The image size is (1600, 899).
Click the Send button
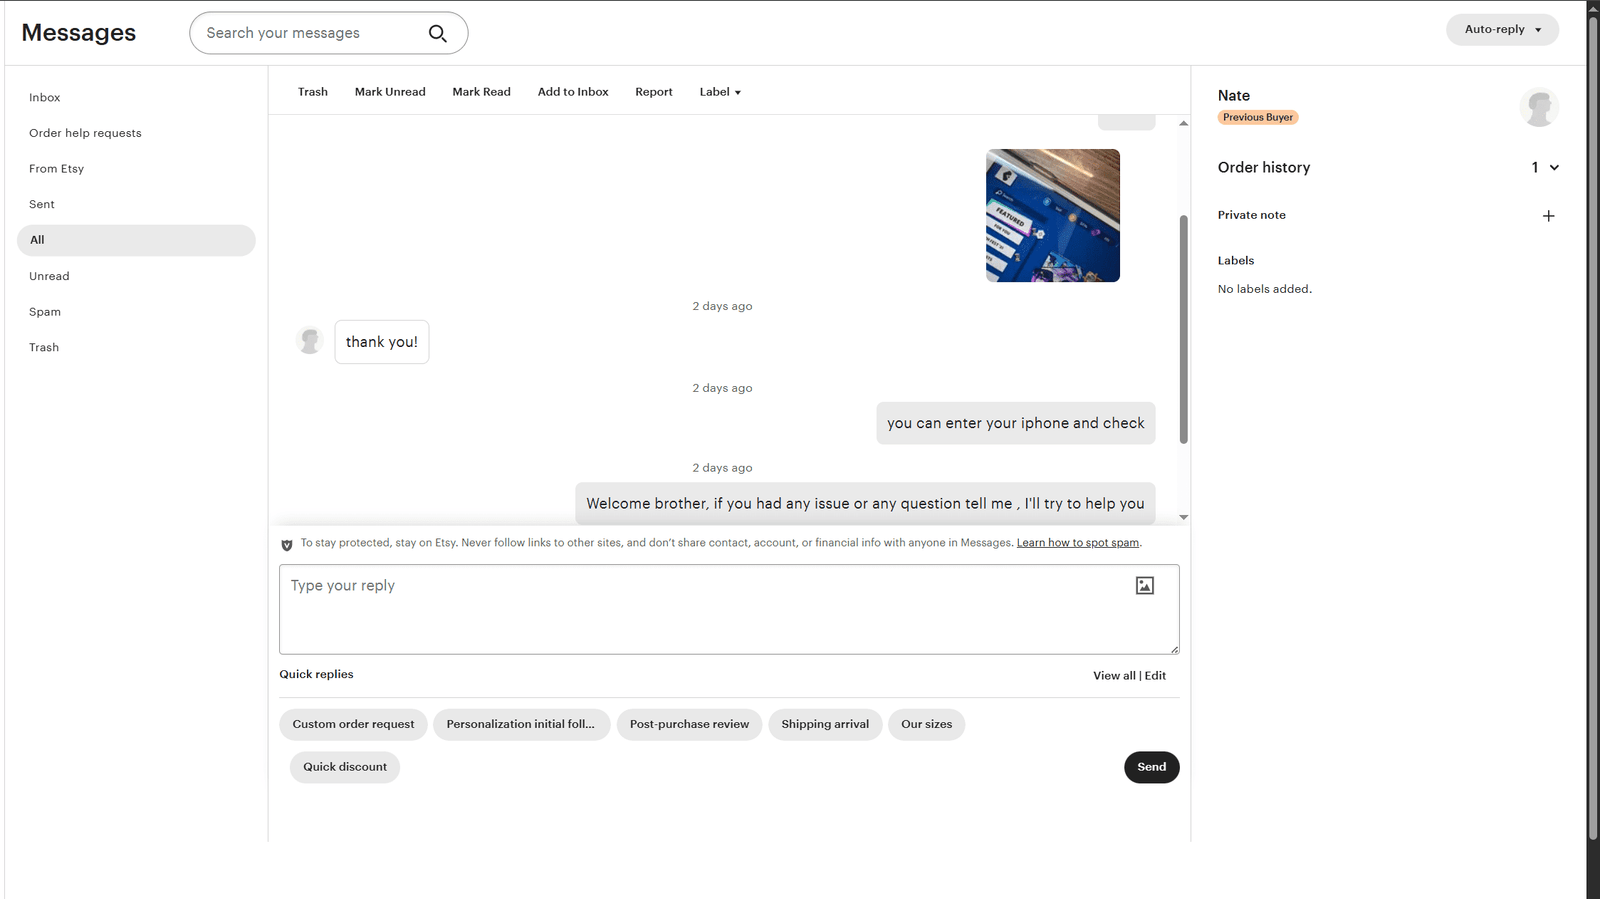pos(1151,767)
